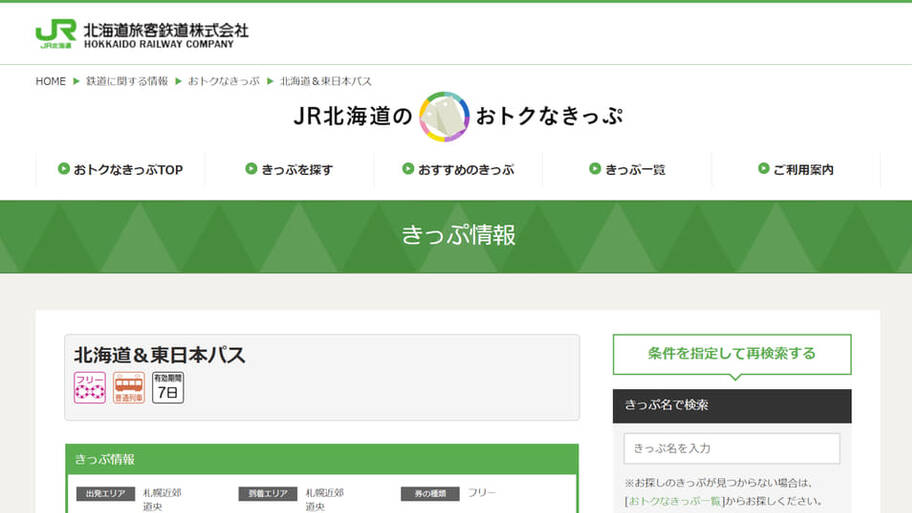Click the 到着エリア label
The width and height of the screenshot is (912, 513).
pos(268,494)
